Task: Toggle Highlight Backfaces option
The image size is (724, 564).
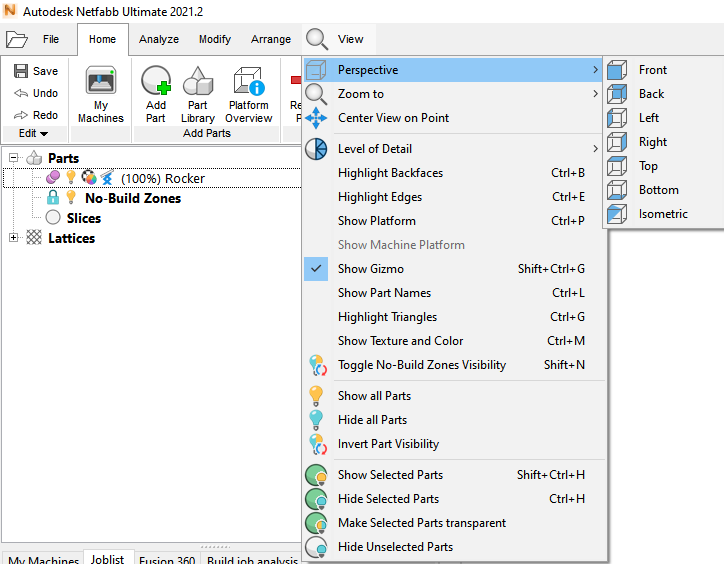Action: point(455,173)
